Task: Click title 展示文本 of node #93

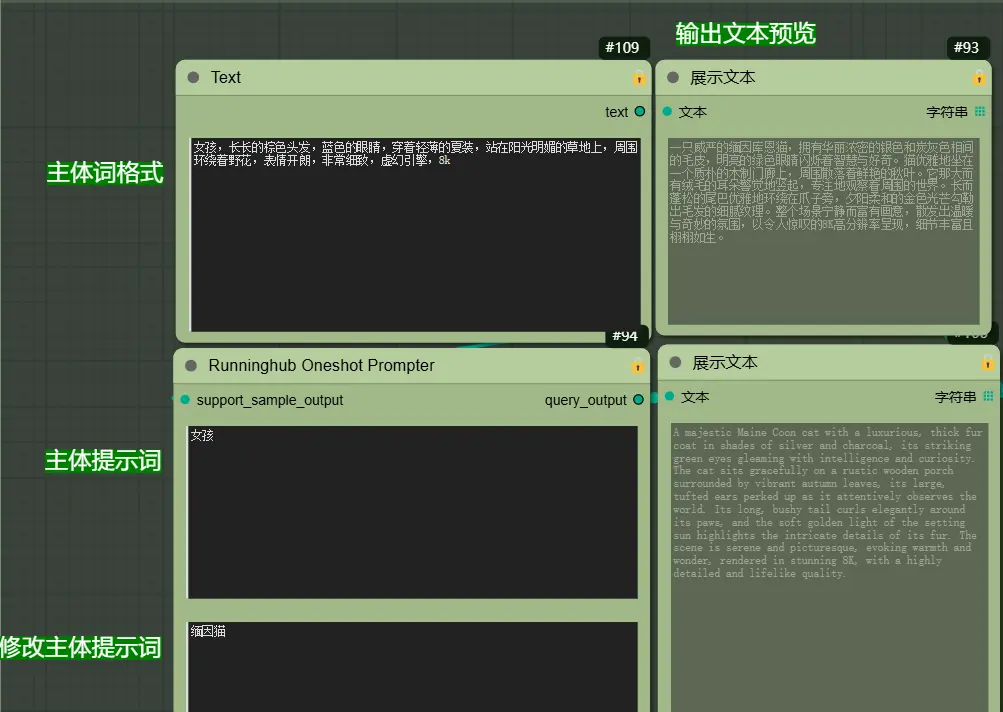Action: pos(723,77)
